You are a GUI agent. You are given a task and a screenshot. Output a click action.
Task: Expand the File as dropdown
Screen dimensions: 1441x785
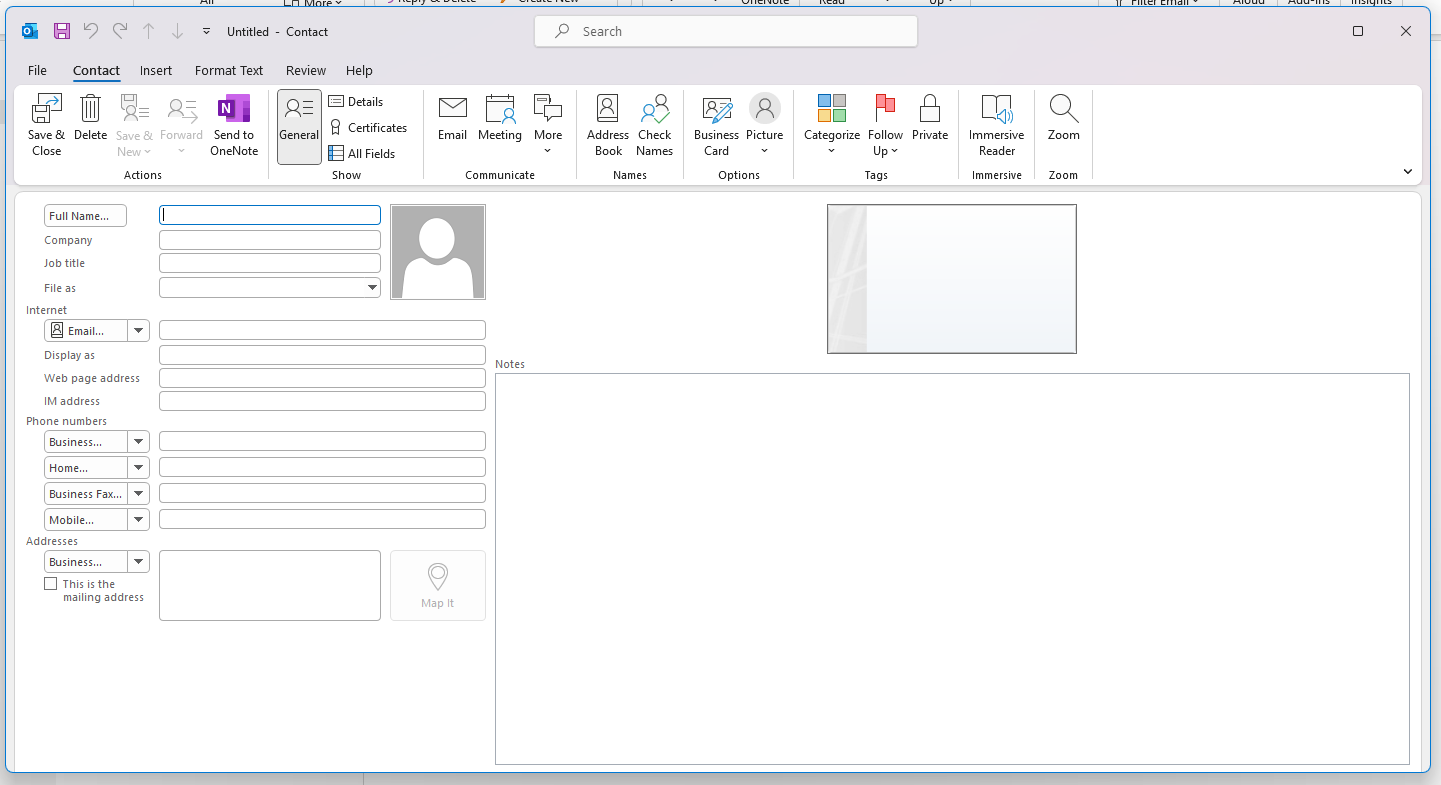[x=372, y=288]
